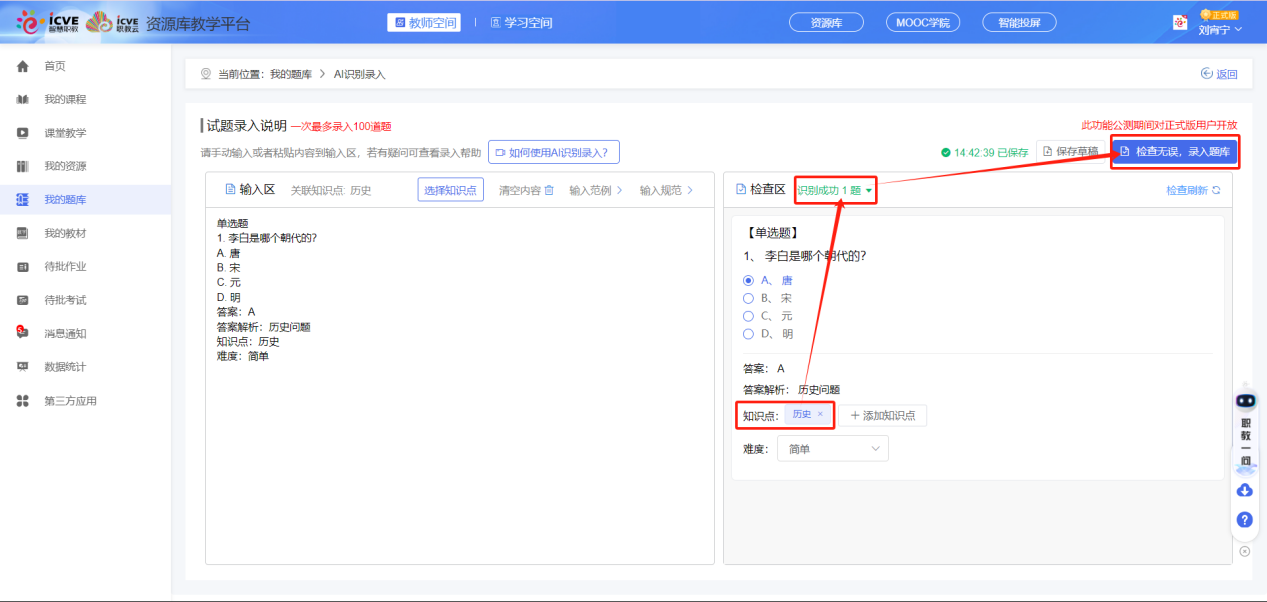Click the blue download cloud icon

1245,490
